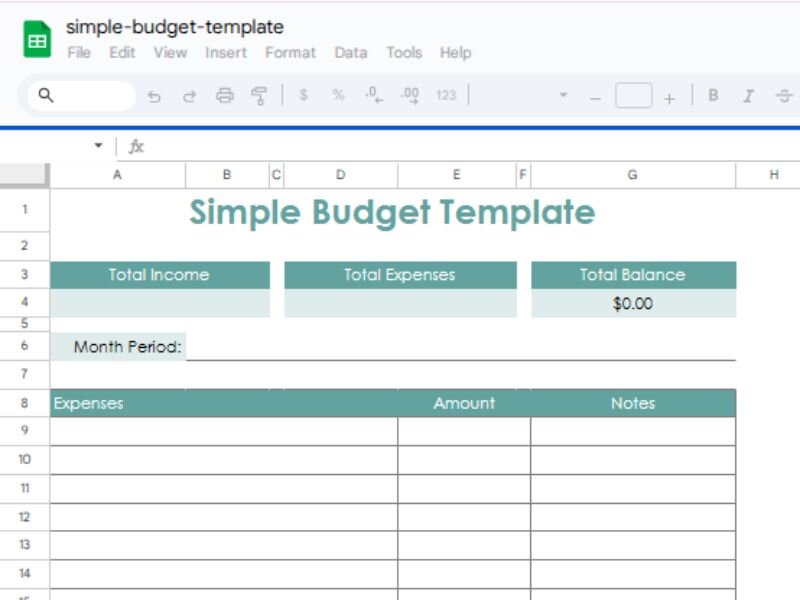Open the 123 more formats menu

click(446, 95)
